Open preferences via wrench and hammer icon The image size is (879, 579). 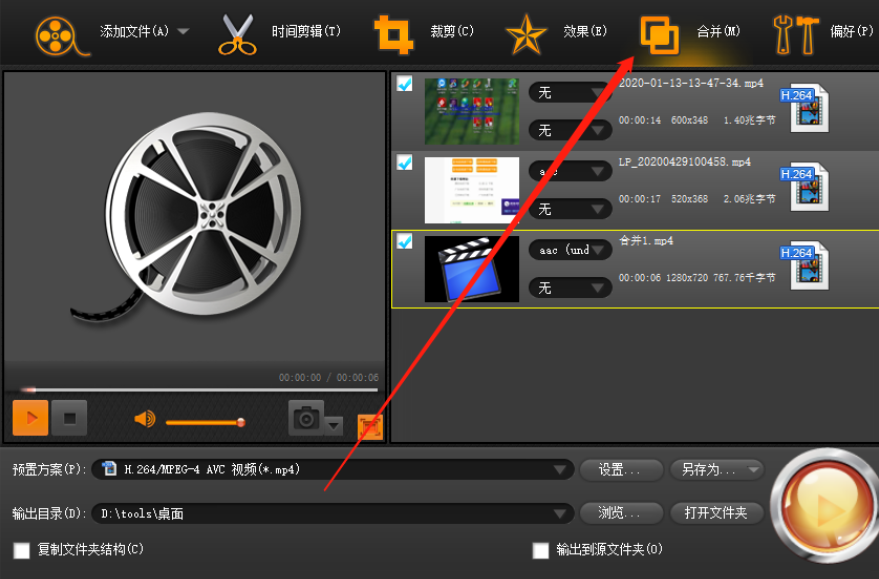click(x=795, y=35)
